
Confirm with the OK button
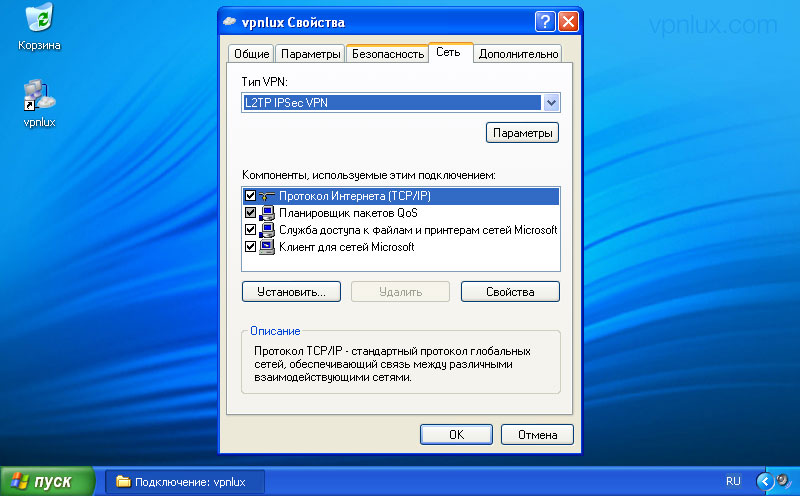(457, 435)
